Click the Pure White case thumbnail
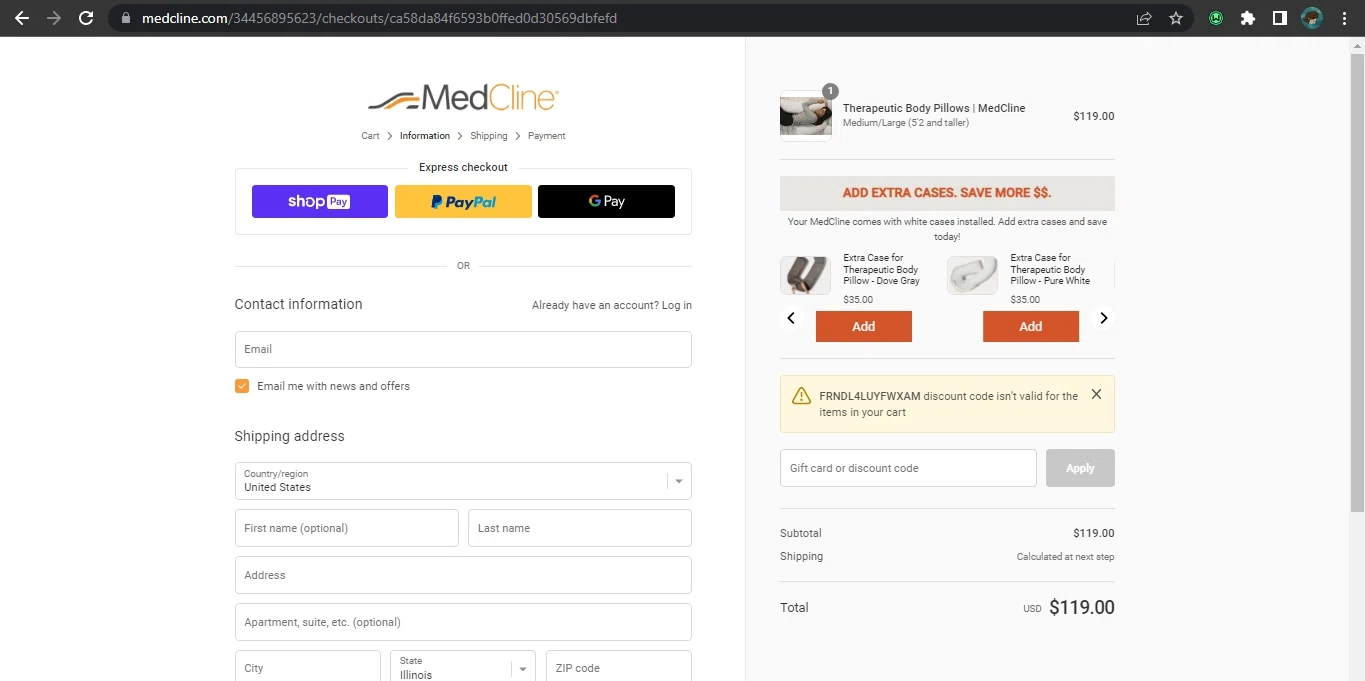The height and width of the screenshot is (681, 1365). [972, 275]
